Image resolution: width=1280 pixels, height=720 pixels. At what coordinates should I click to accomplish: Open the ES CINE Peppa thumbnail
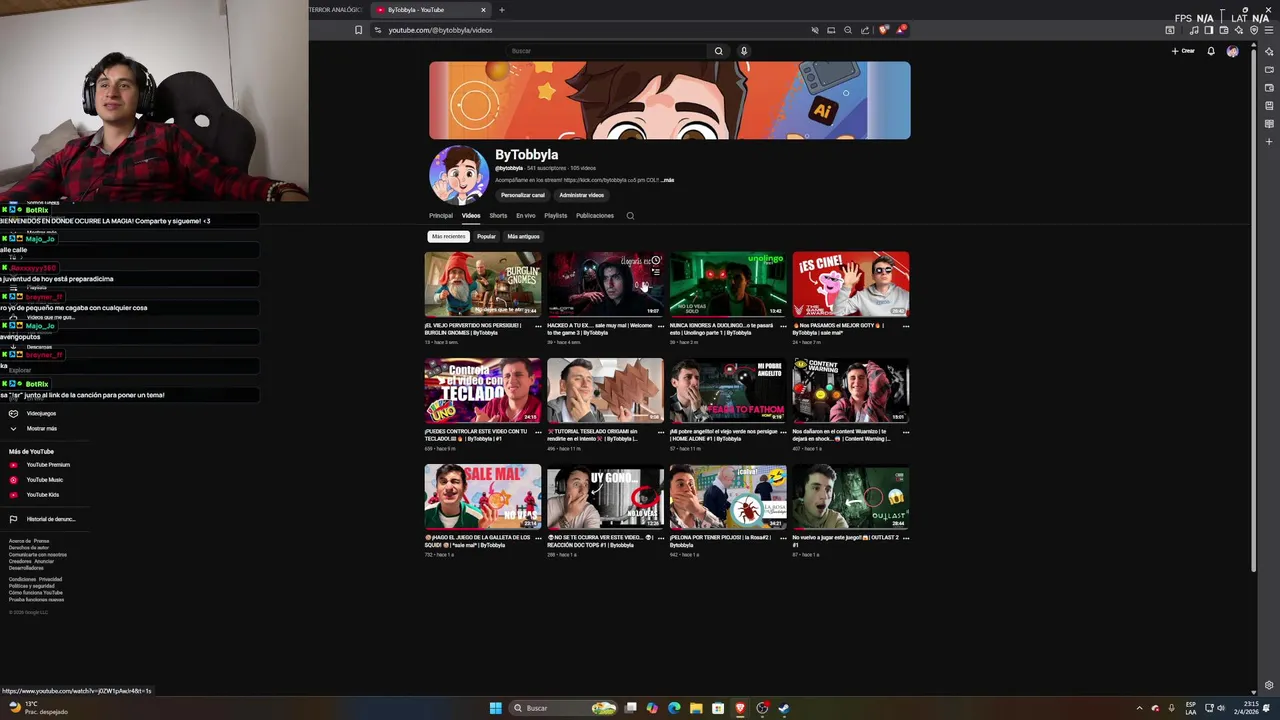[x=851, y=284]
